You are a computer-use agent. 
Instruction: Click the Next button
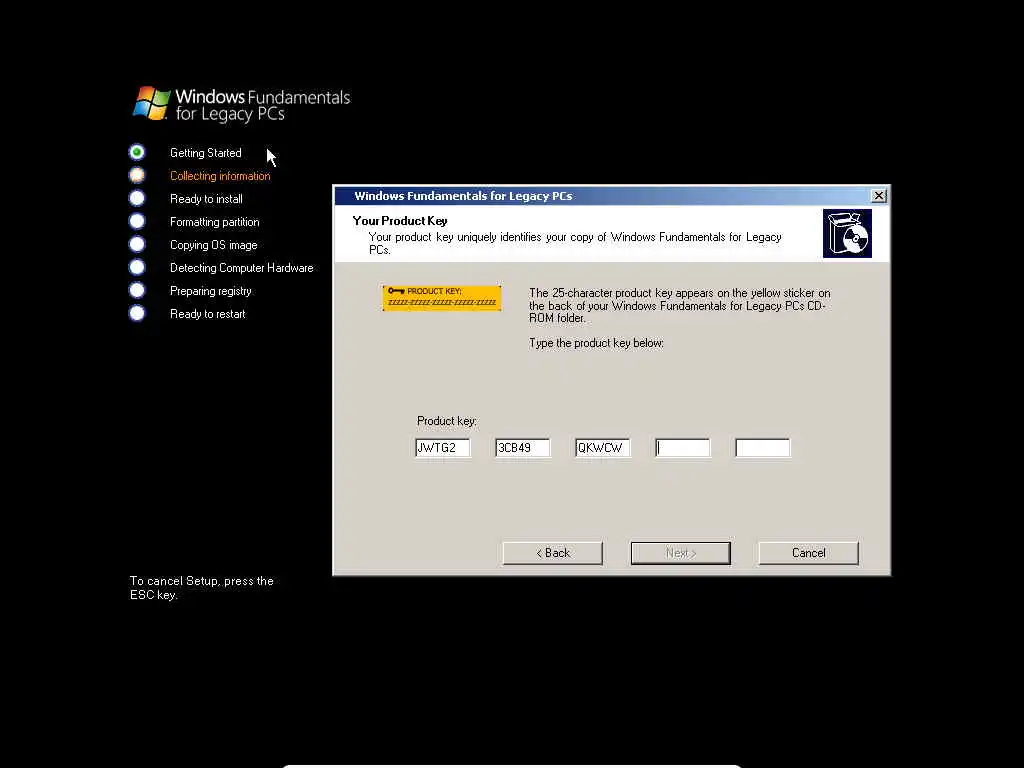click(680, 553)
